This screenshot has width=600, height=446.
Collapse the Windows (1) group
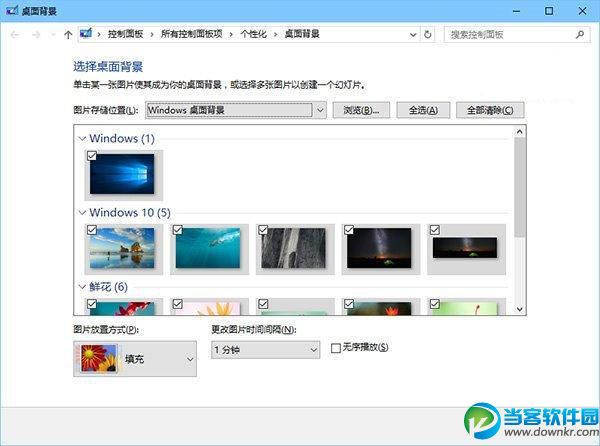tap(82, 138)
